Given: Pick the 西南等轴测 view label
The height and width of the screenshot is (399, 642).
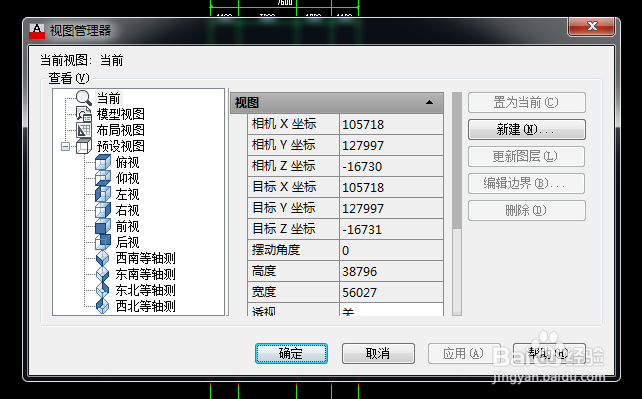Looking at the screenshot, I should click(145, 258).
